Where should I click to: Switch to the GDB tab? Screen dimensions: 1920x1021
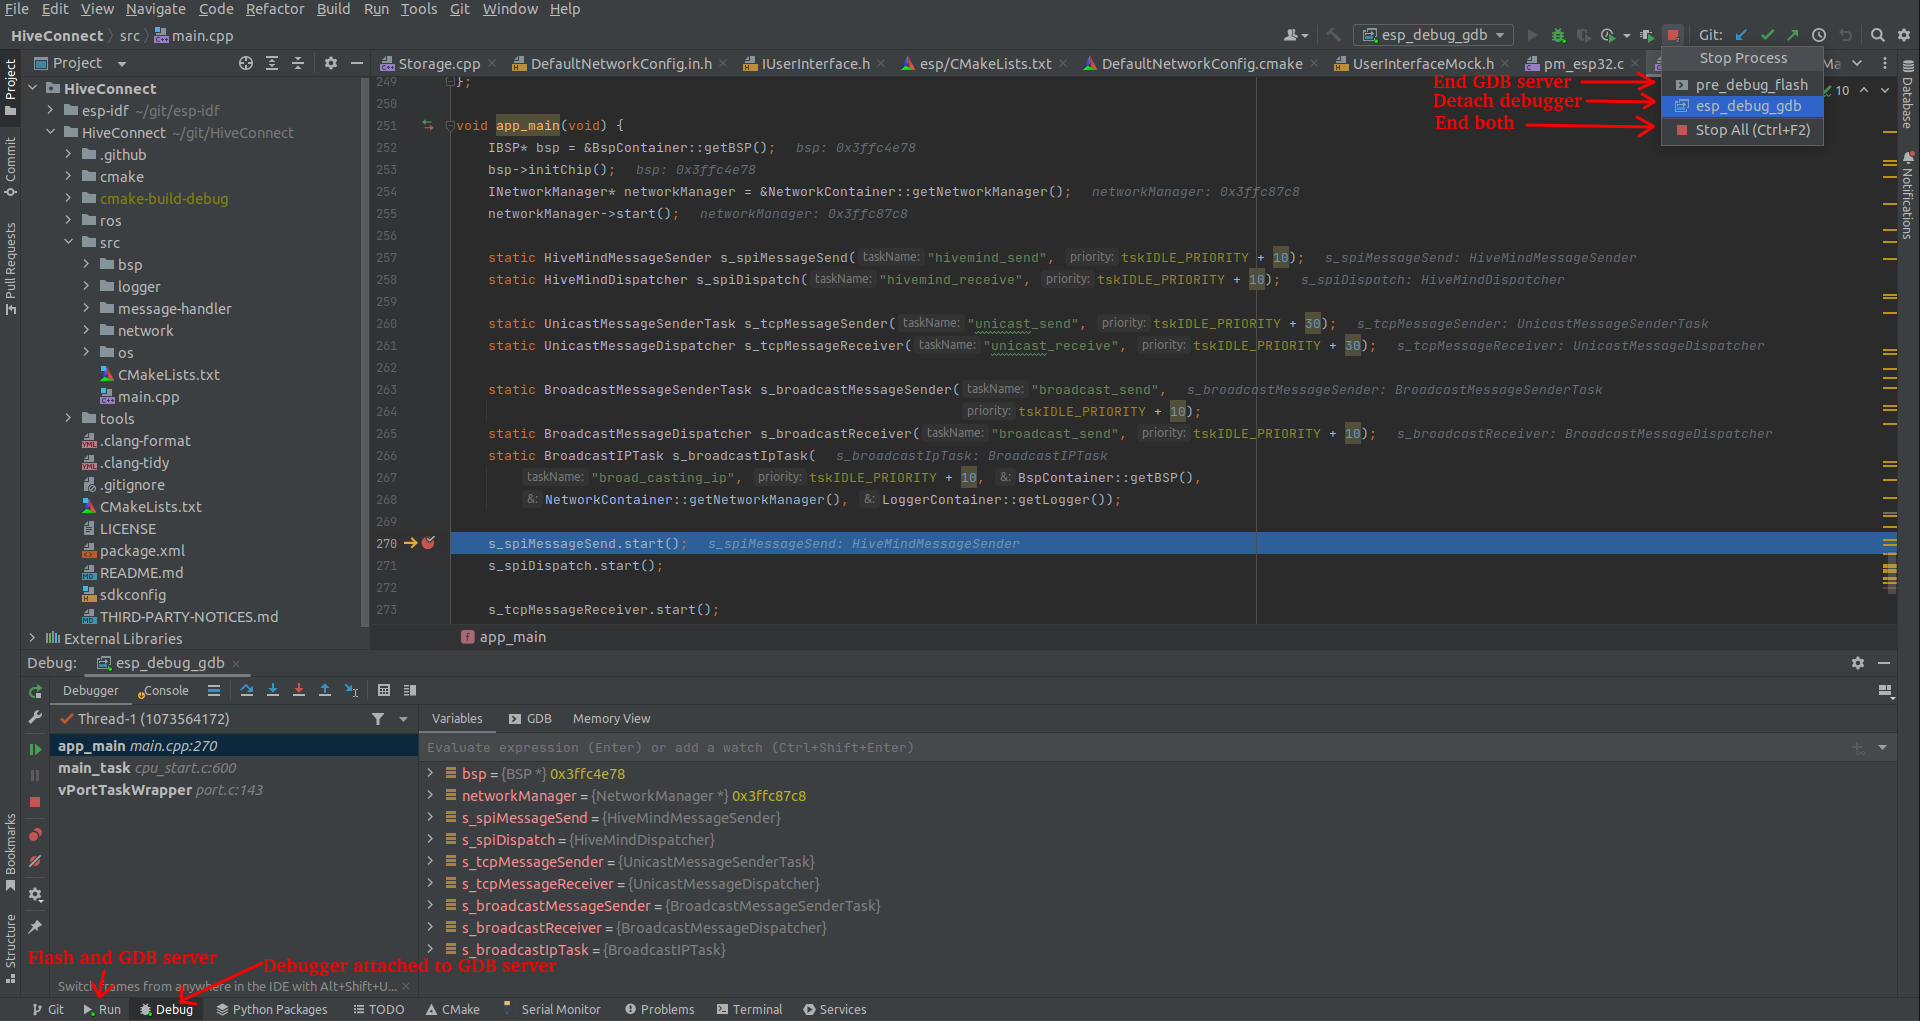530,719
